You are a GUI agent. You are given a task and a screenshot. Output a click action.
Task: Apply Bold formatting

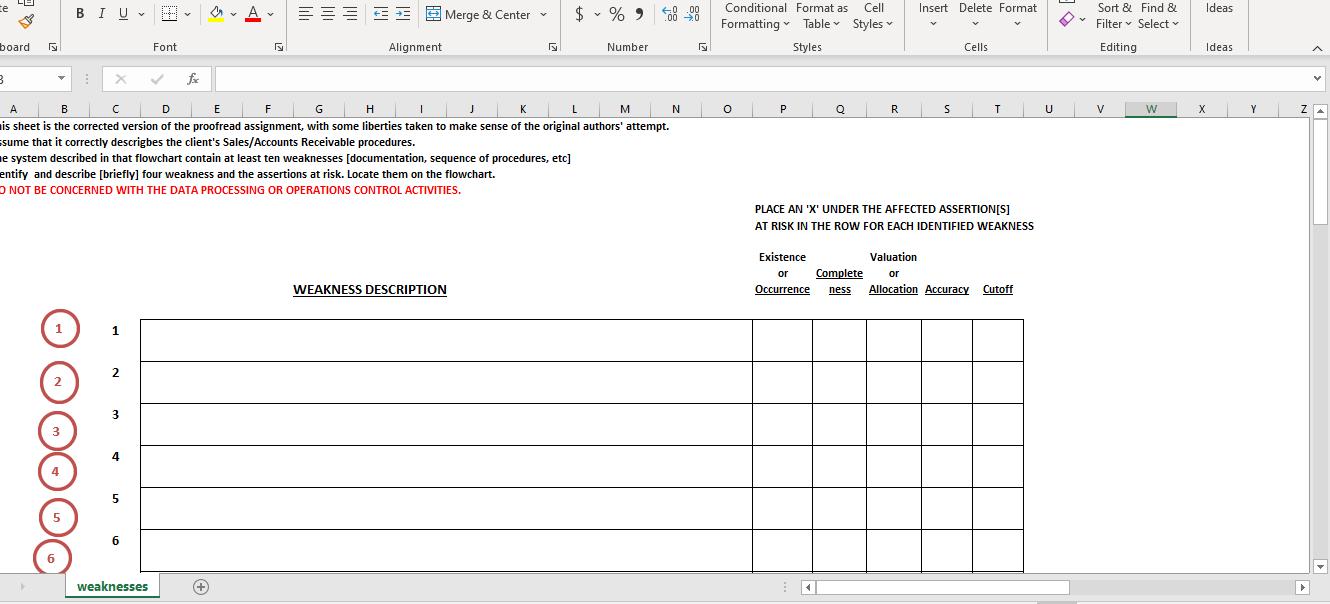click(79, 14)
